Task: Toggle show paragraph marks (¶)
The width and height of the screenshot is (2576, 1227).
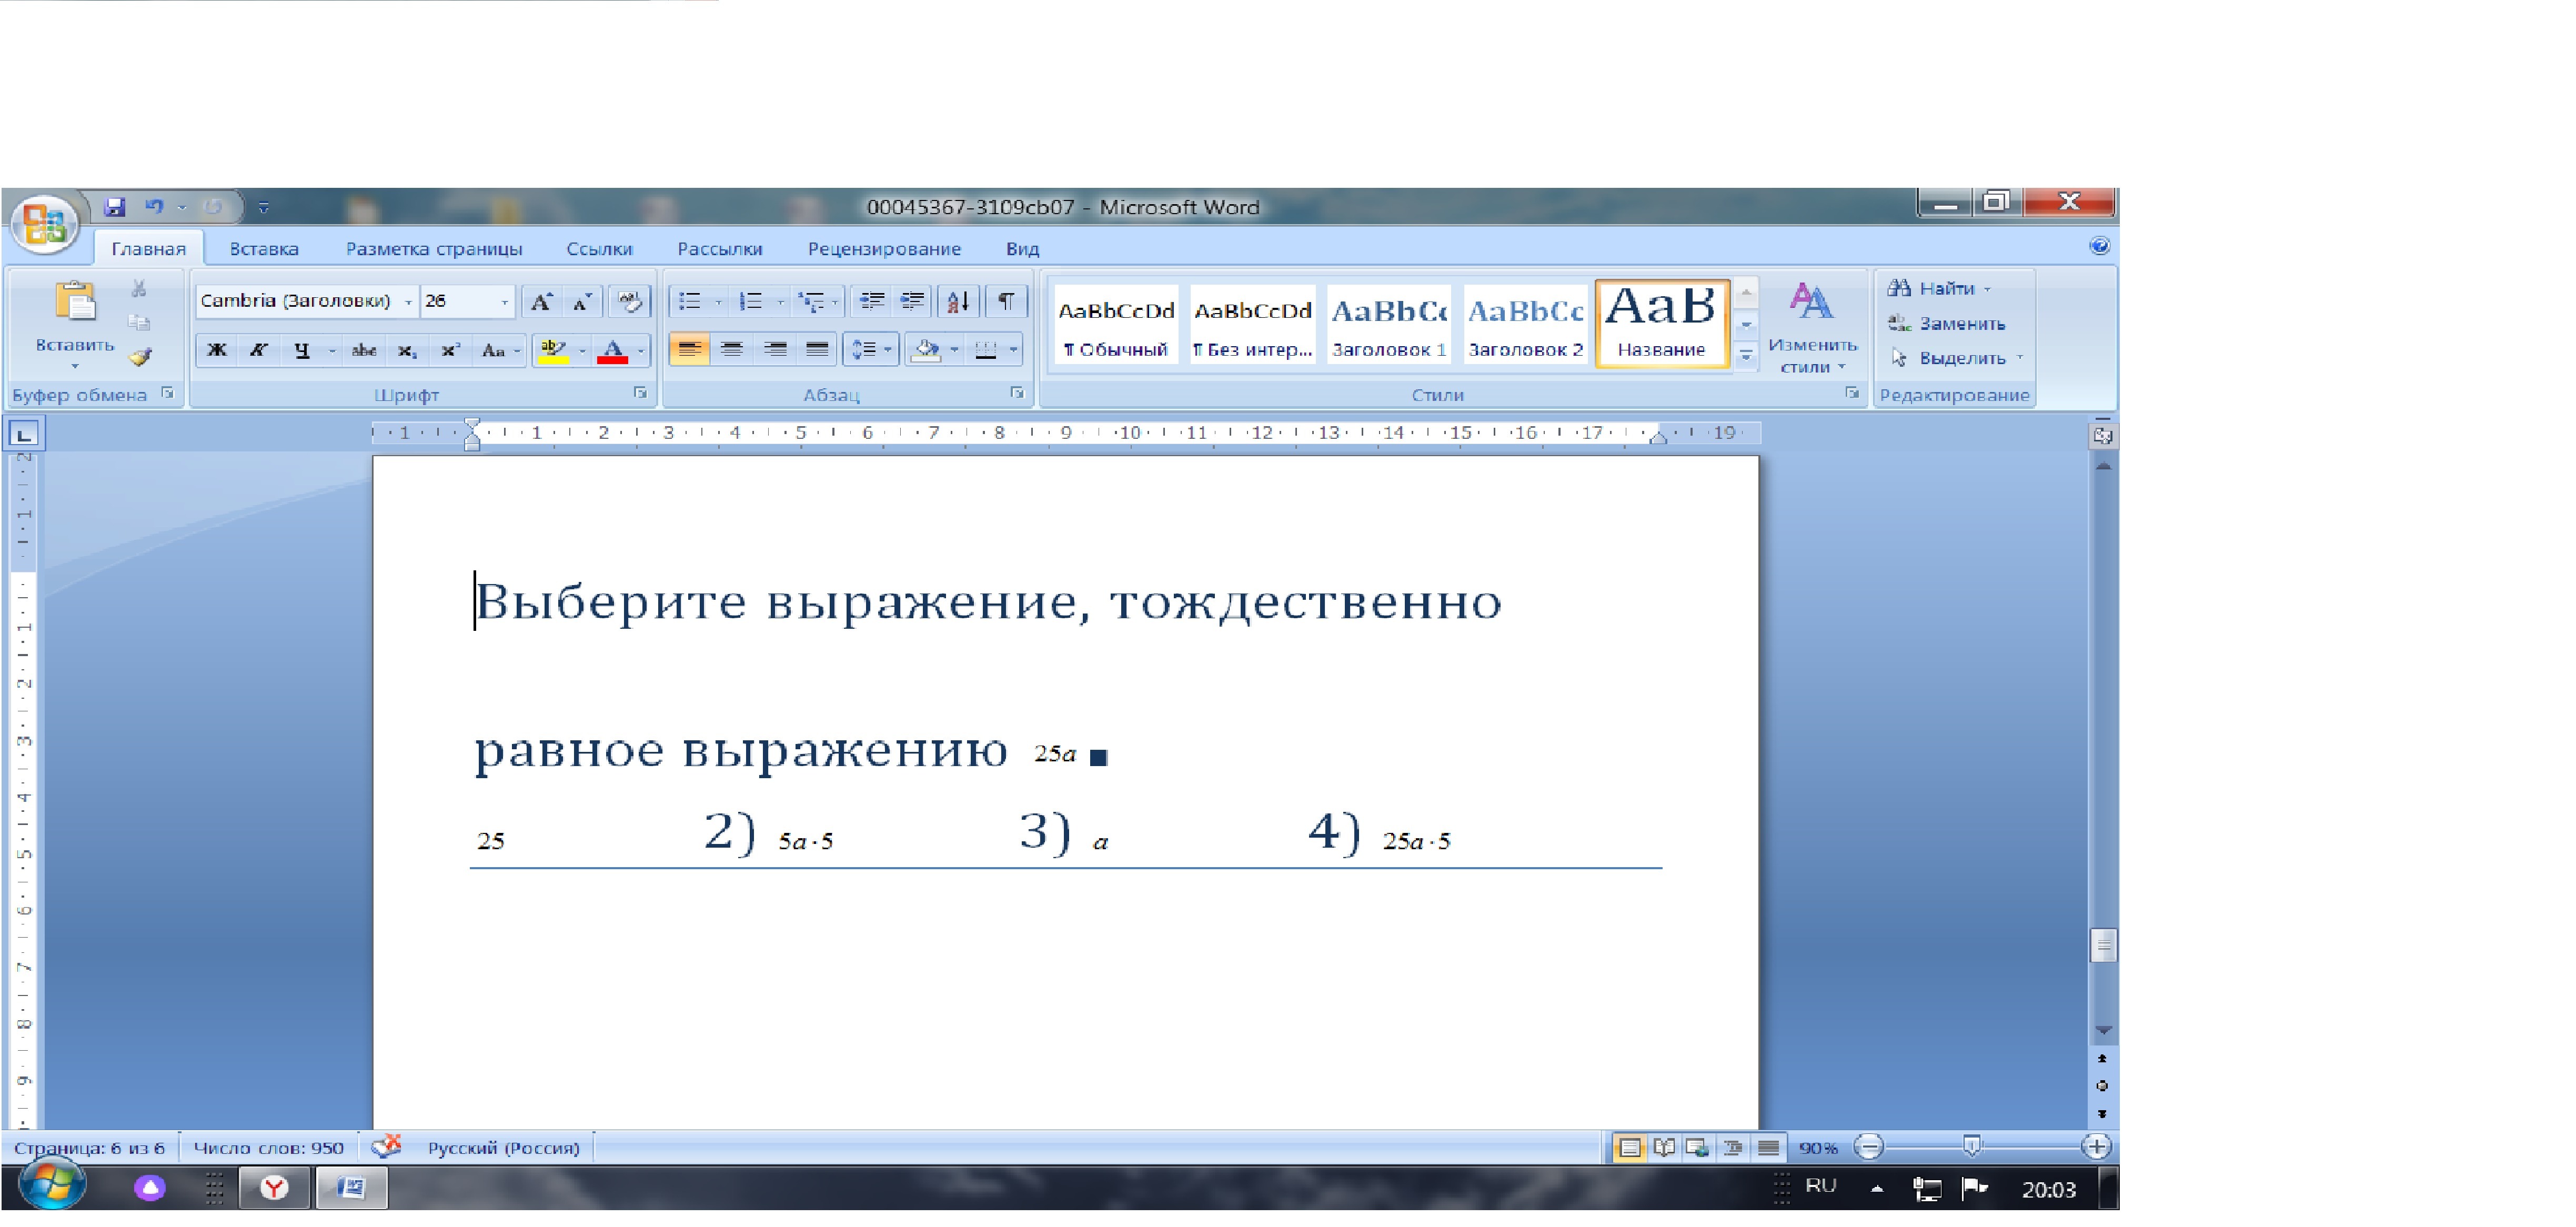Action: pos(1006,301)
